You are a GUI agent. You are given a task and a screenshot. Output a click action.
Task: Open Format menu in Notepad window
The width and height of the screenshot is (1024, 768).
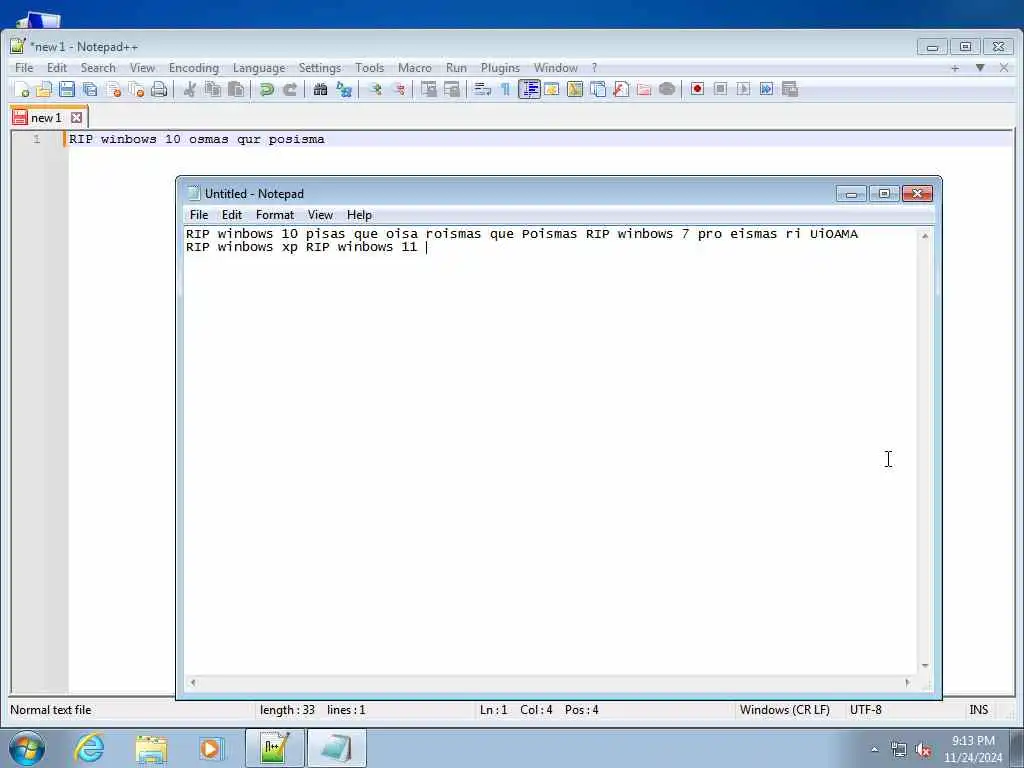275,215
